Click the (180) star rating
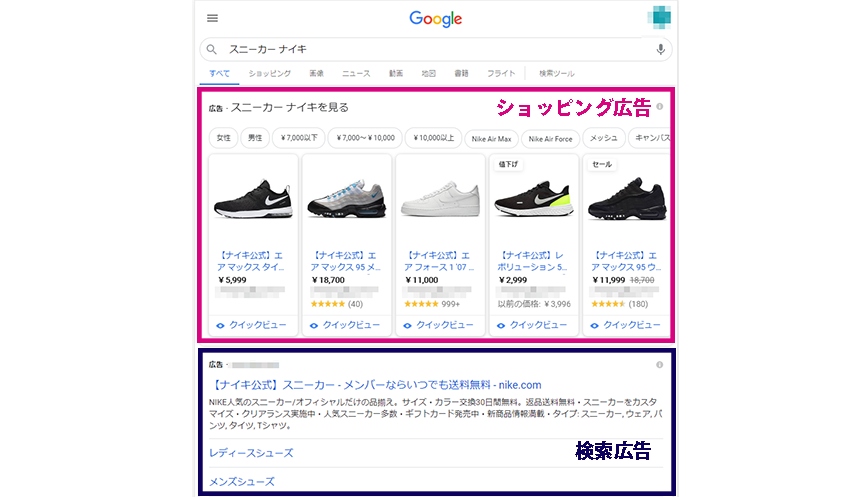 pyautogui.click(x=619, y=304)
